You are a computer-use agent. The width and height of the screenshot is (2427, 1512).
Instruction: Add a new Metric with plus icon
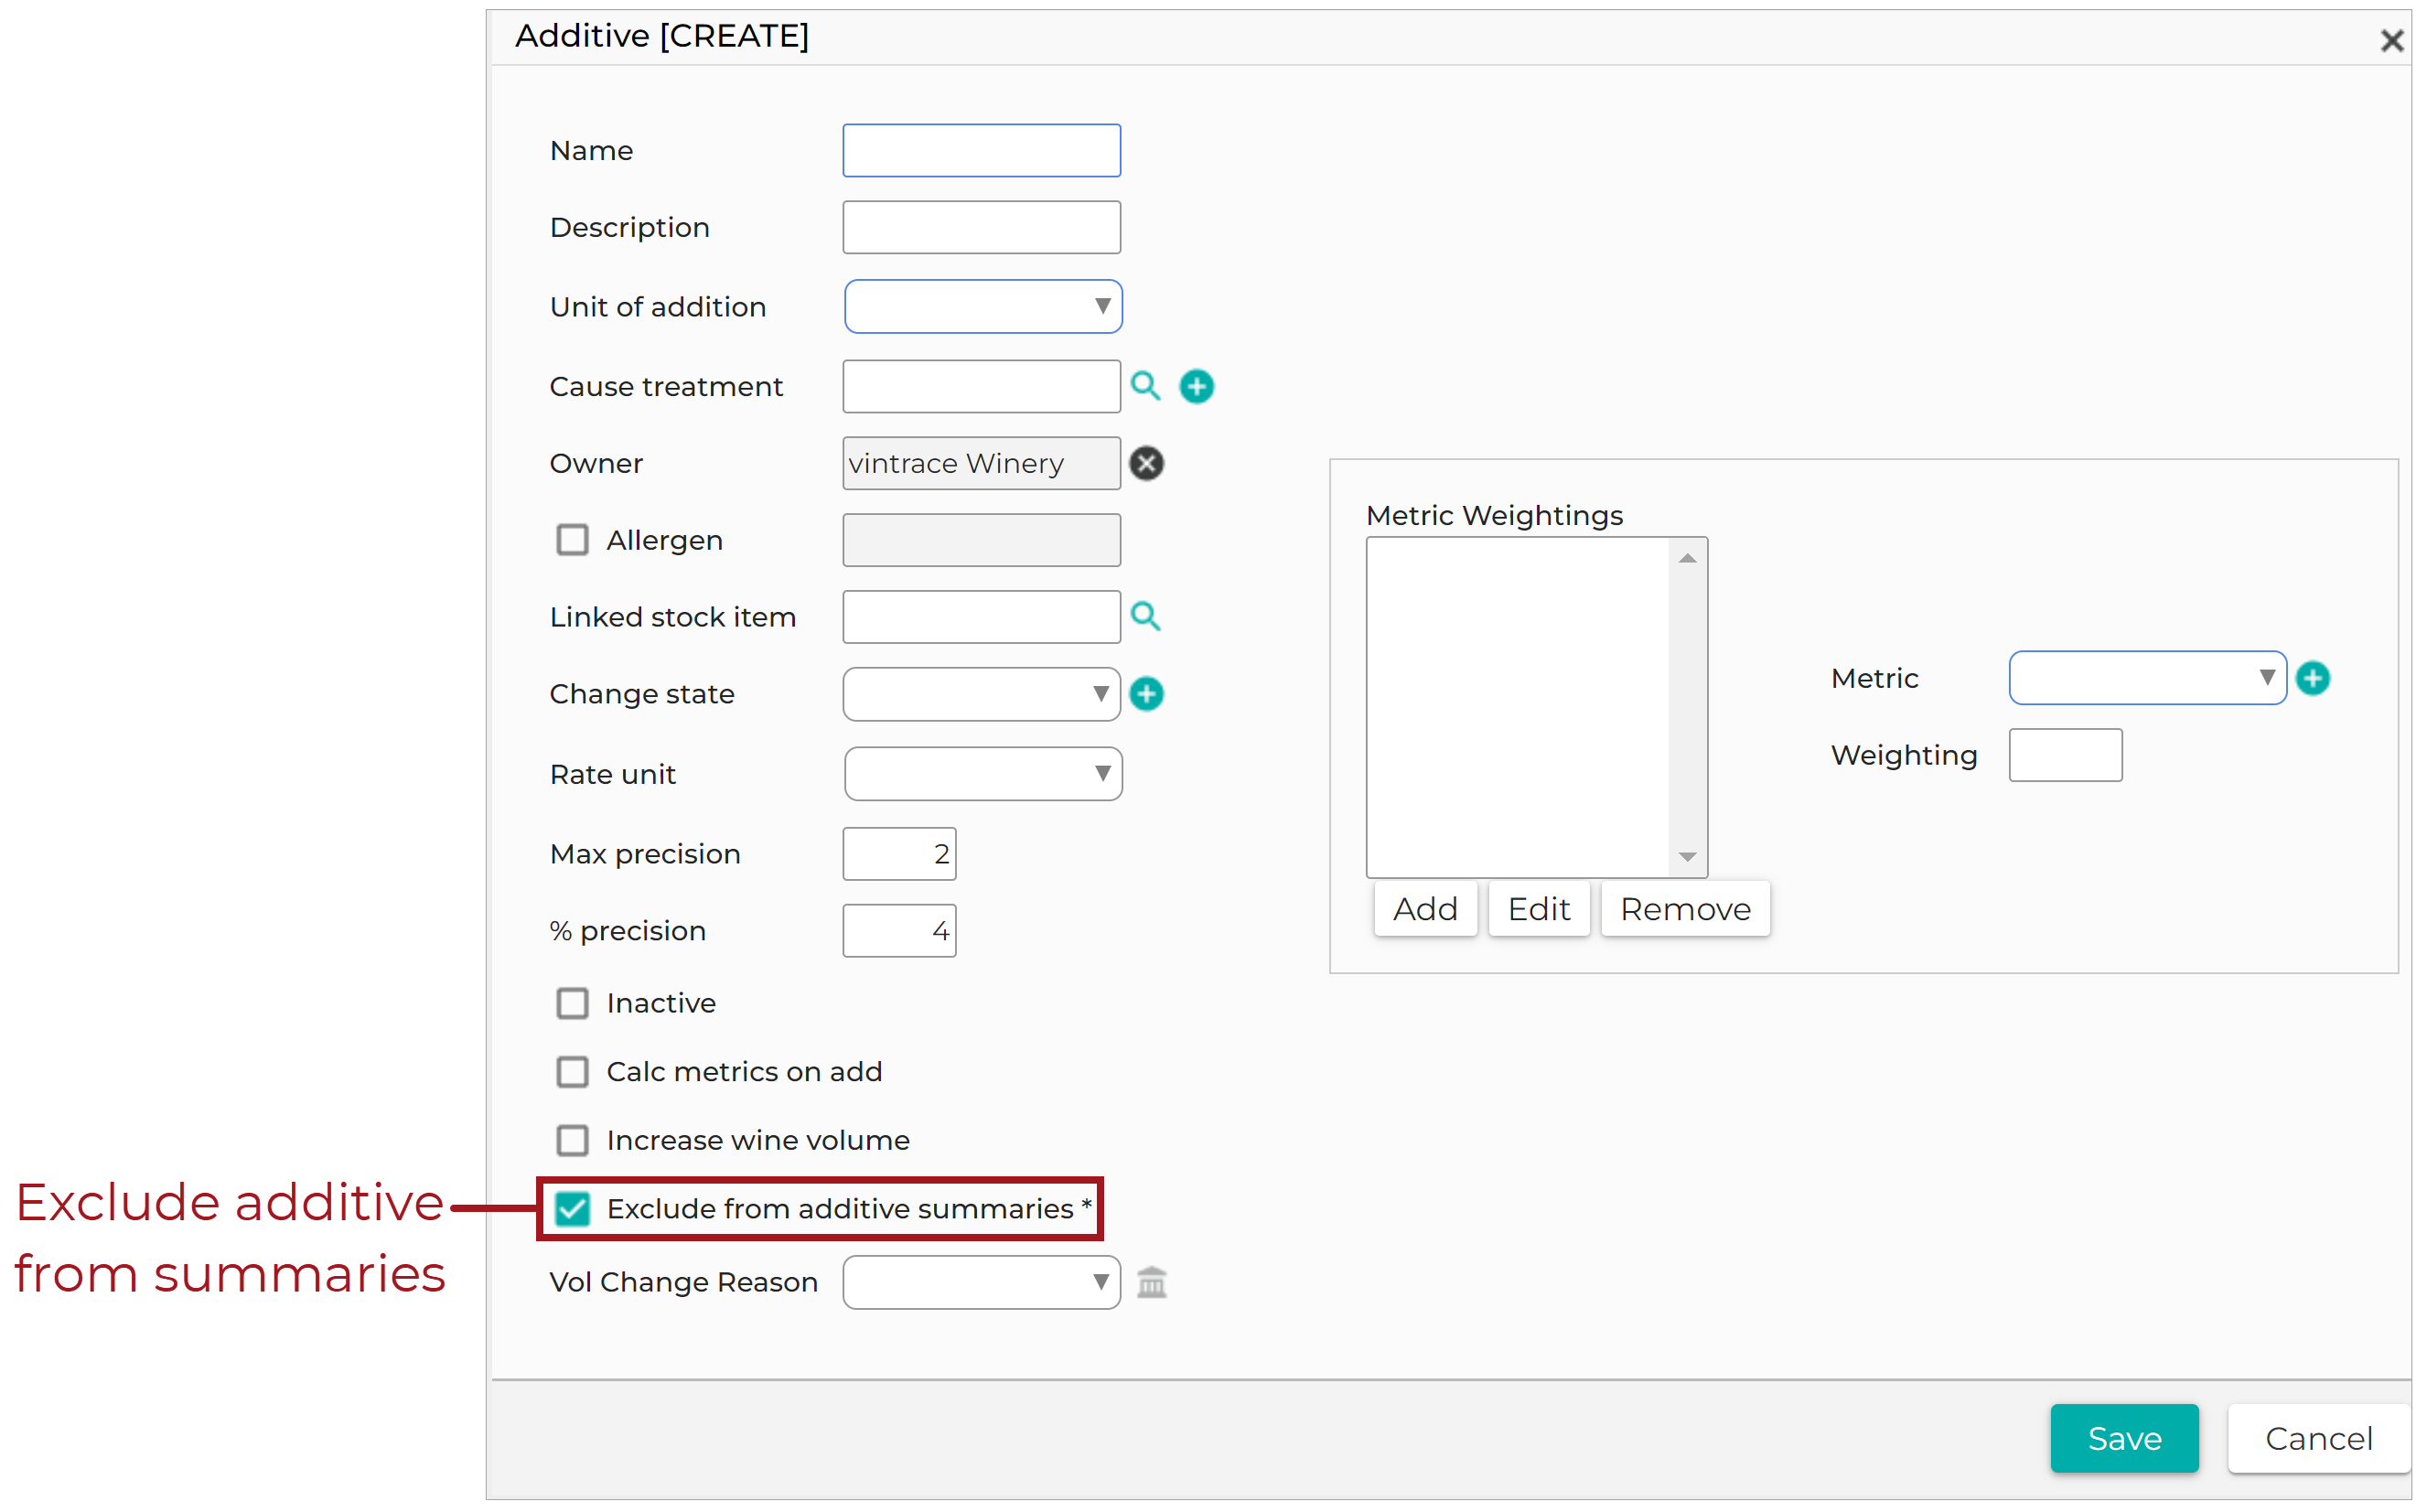(x=2312, y=678)
